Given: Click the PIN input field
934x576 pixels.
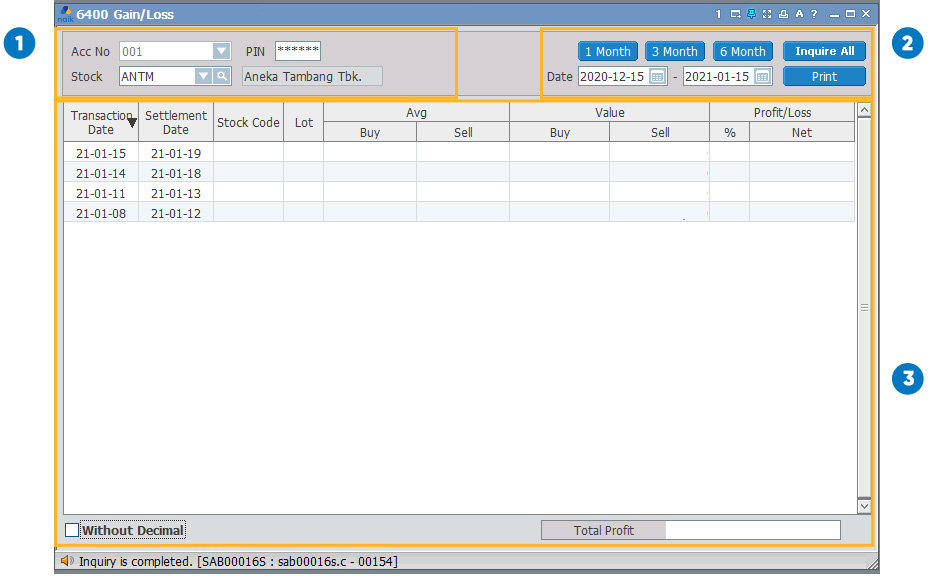Looking at the screenshot, I should (x=297, y=51).
